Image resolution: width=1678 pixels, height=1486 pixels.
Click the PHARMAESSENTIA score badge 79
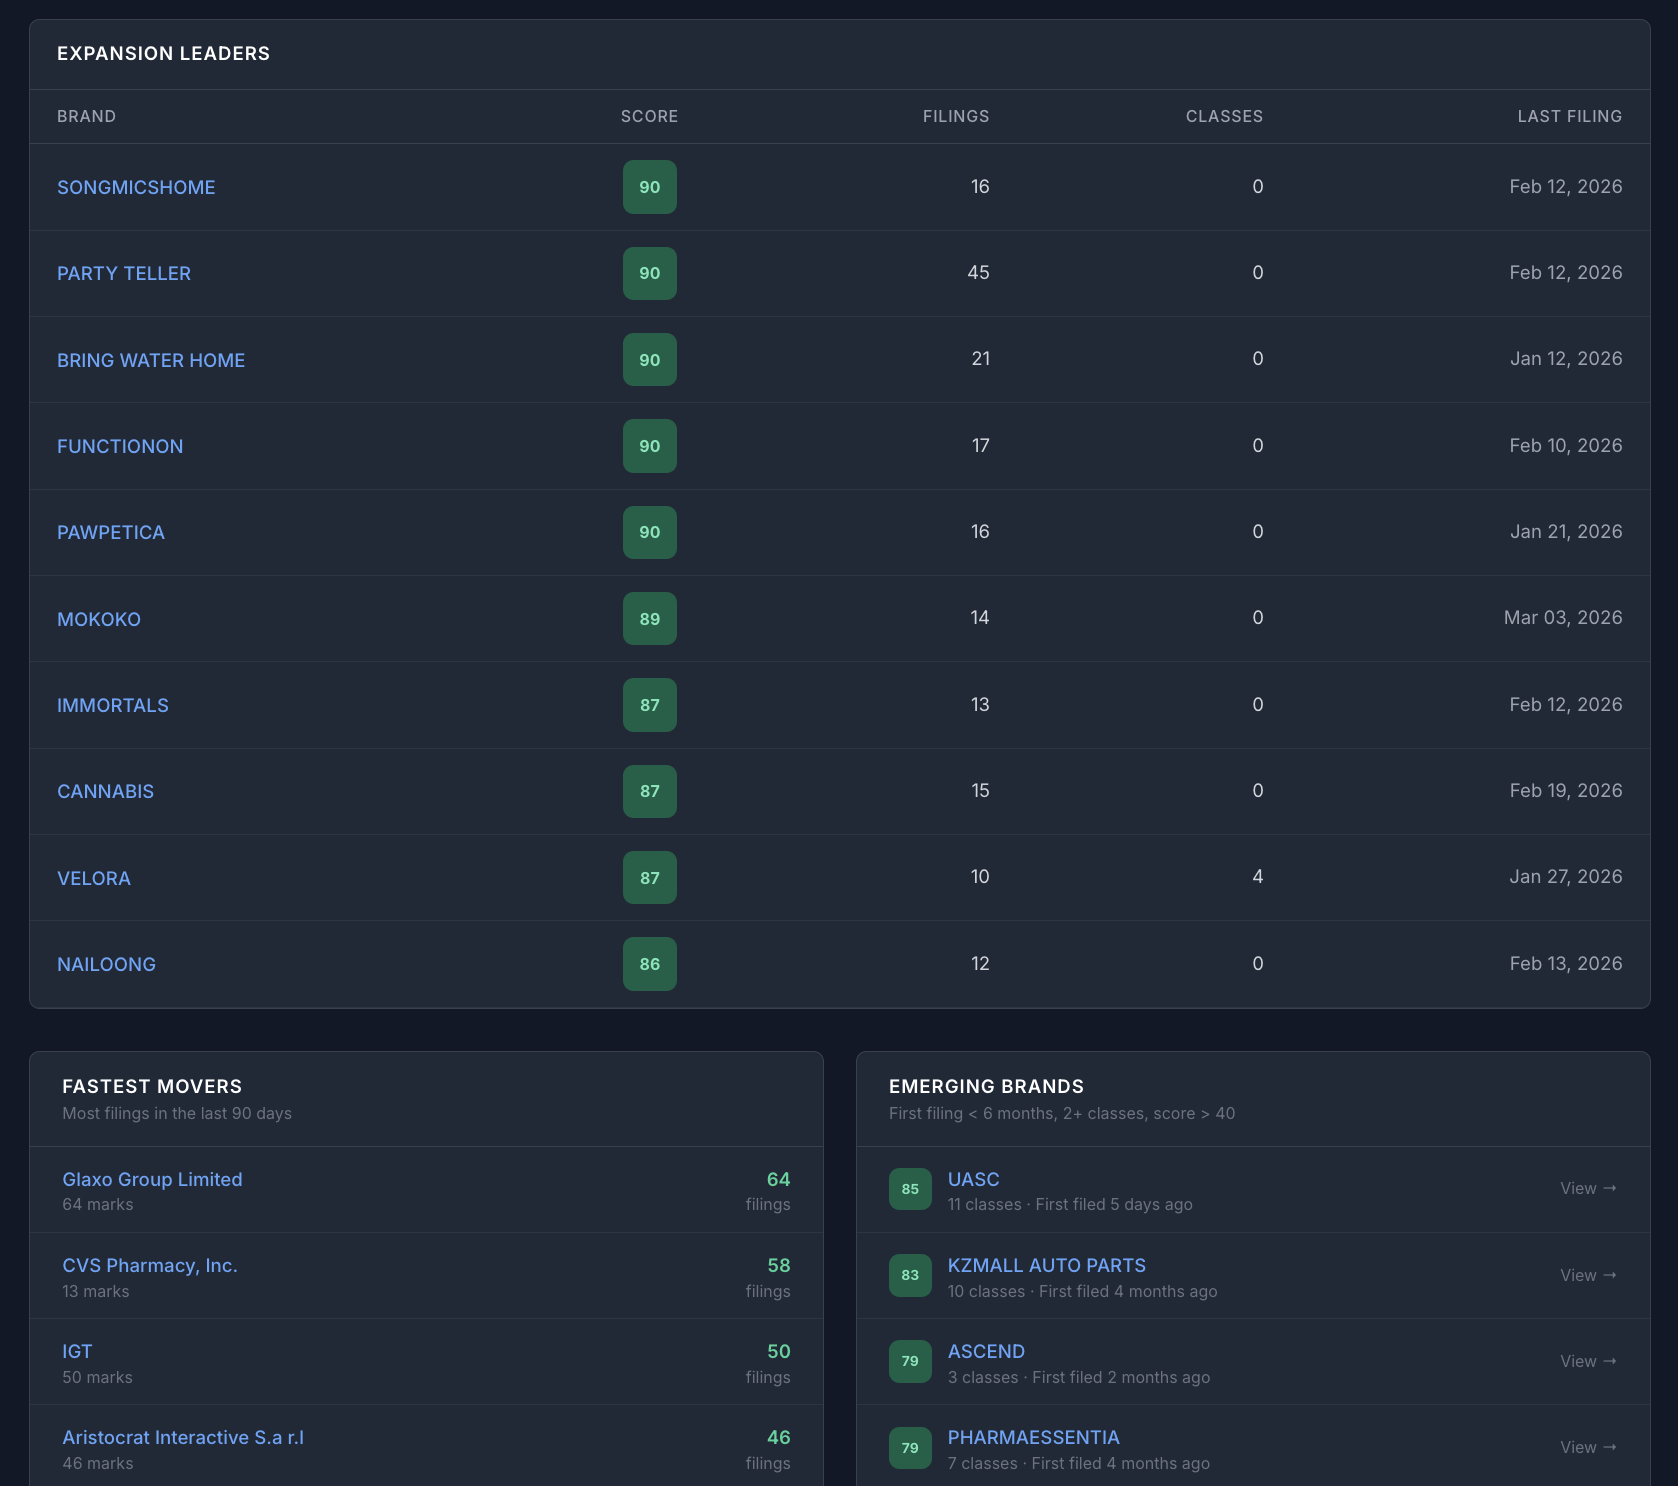910,1448
